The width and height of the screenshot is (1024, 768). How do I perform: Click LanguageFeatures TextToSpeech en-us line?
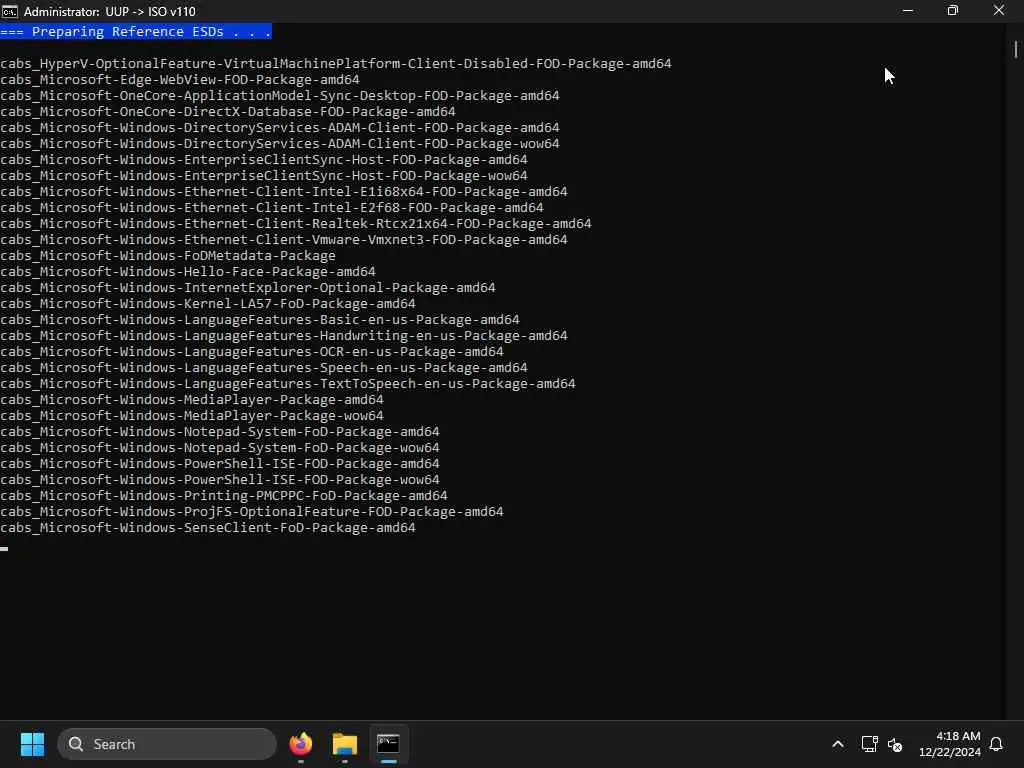(x=288, y=383)
